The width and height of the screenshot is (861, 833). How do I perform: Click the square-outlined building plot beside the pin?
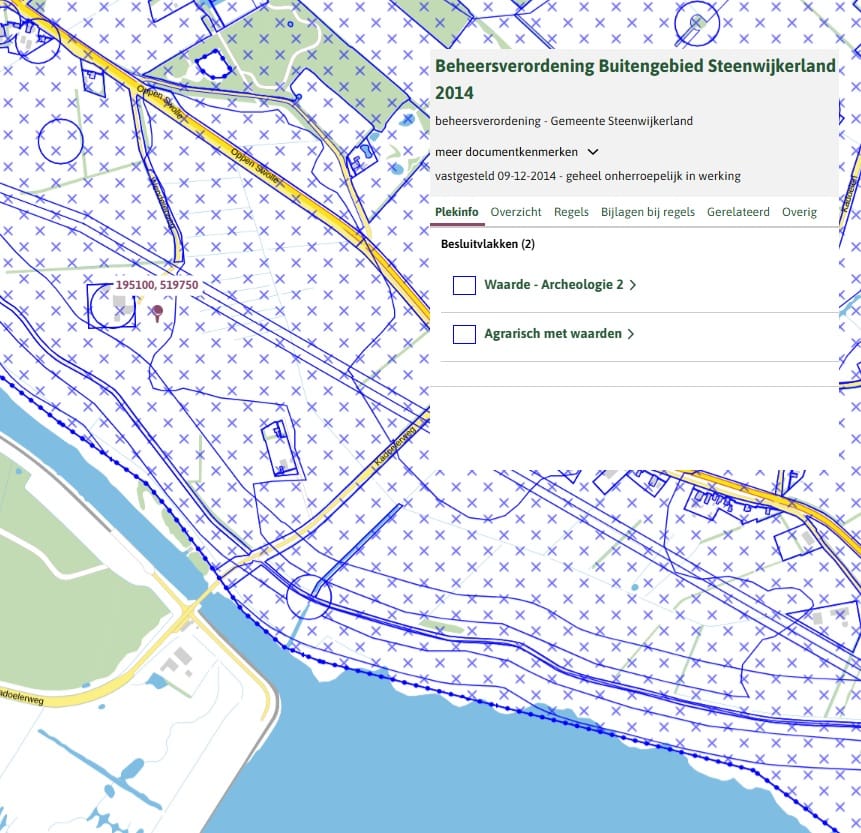(111, 306)
